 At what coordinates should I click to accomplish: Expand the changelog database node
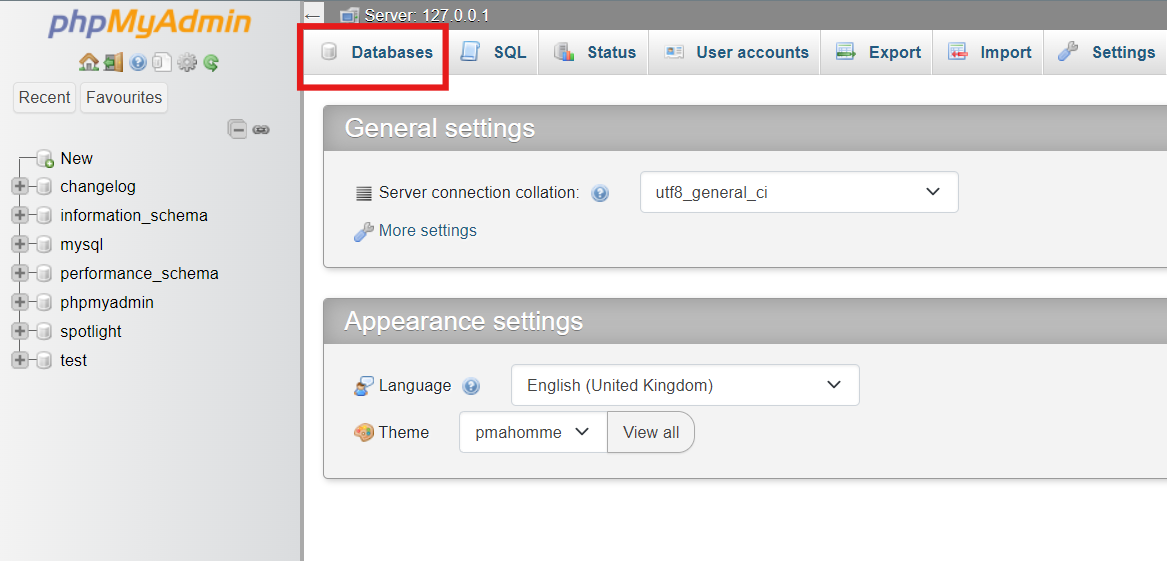[20, 187]
